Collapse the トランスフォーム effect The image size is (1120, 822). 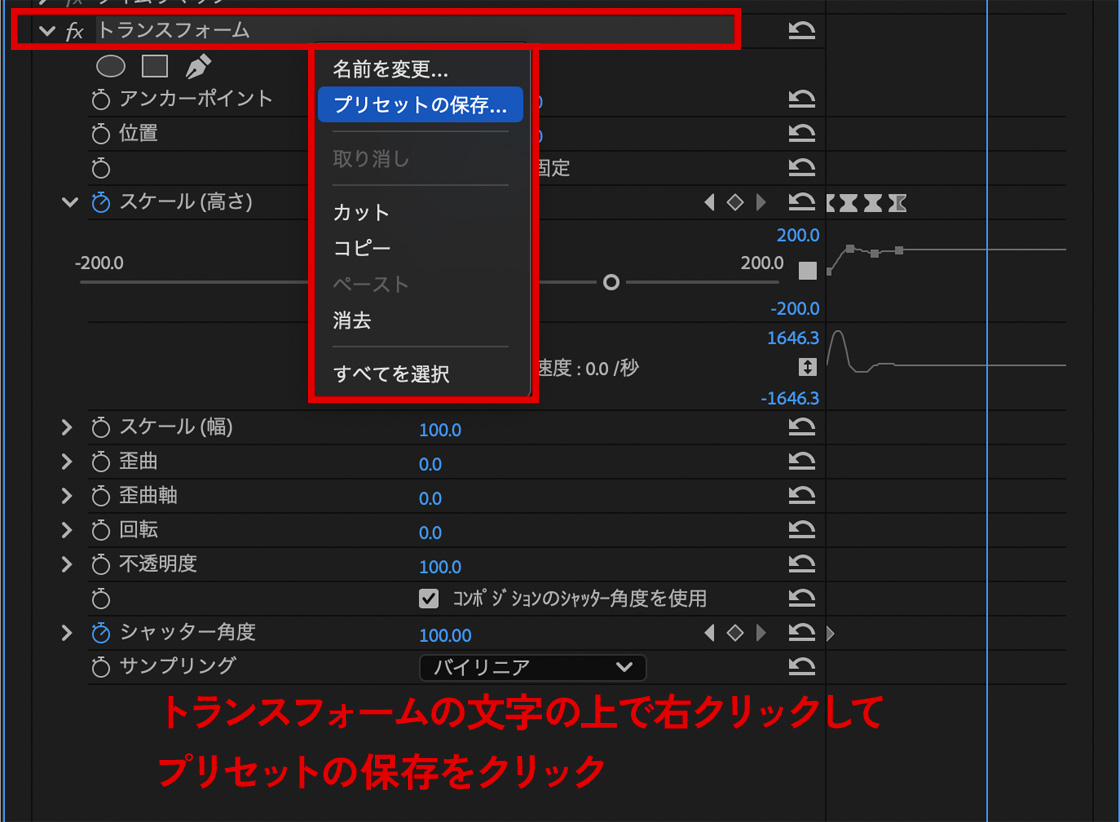47,31
